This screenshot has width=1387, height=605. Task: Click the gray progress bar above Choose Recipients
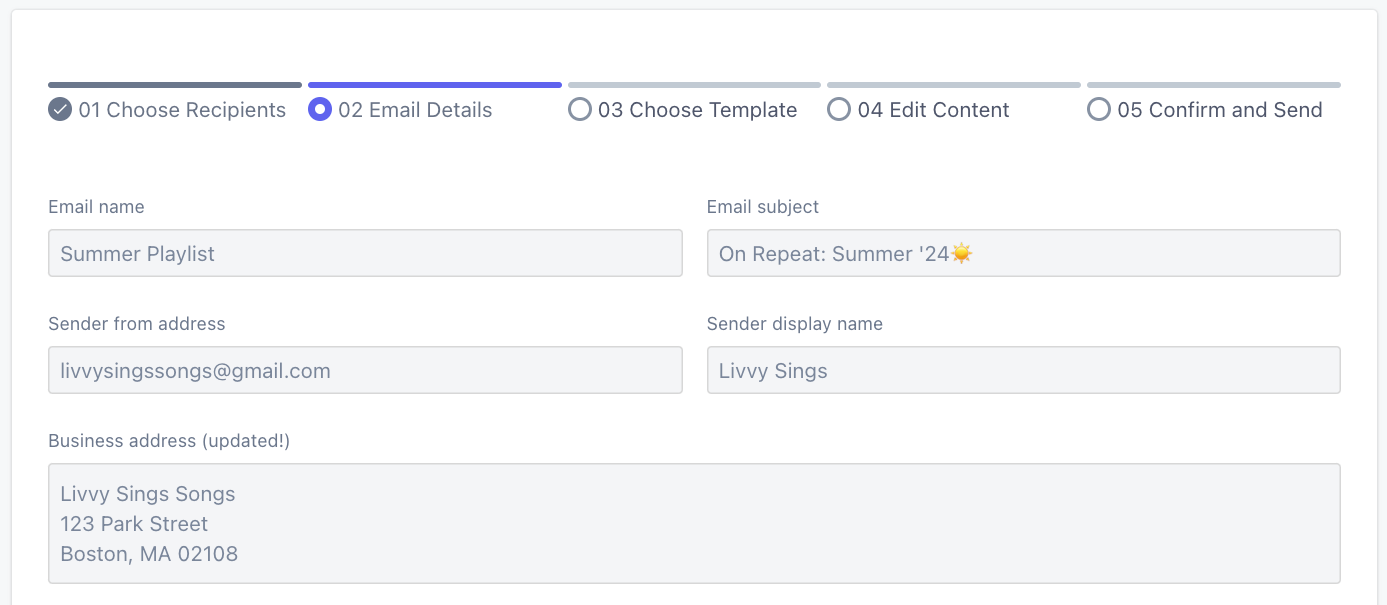click(175, 85)
